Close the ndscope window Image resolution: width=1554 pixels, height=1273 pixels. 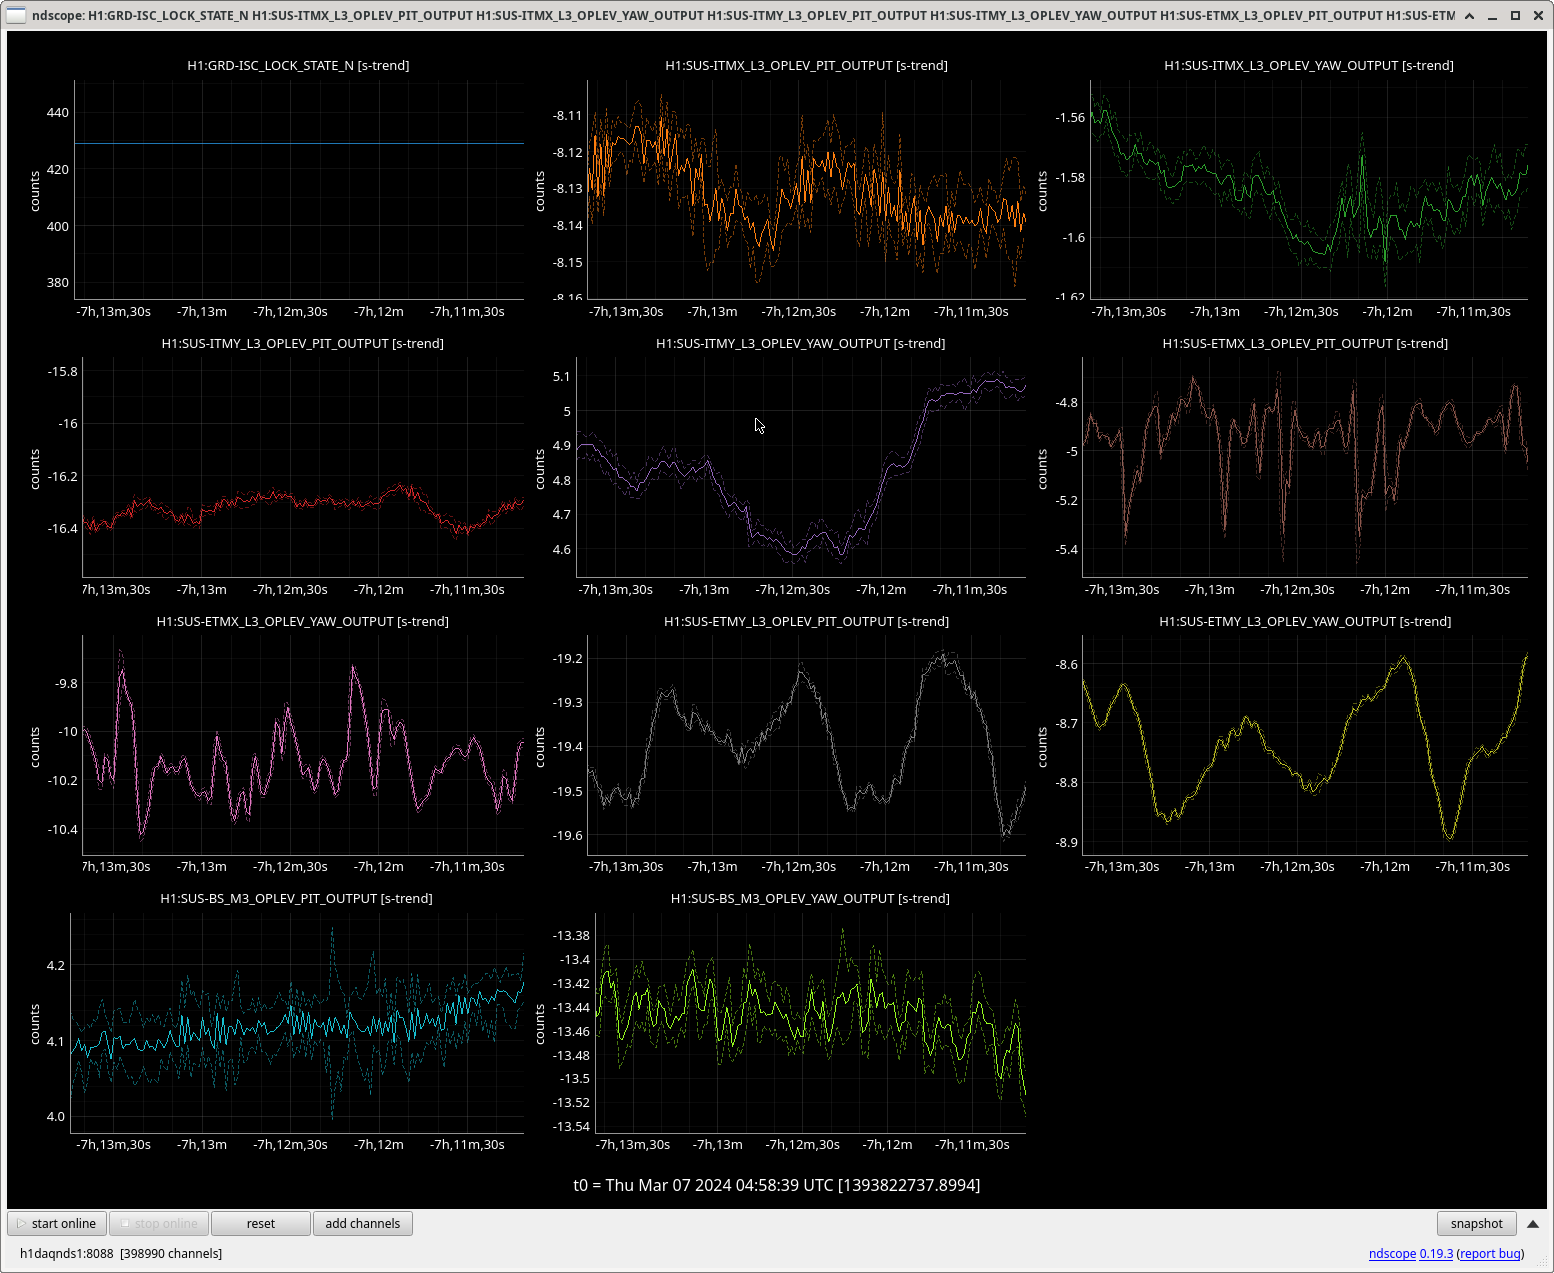click(1538, 15)
